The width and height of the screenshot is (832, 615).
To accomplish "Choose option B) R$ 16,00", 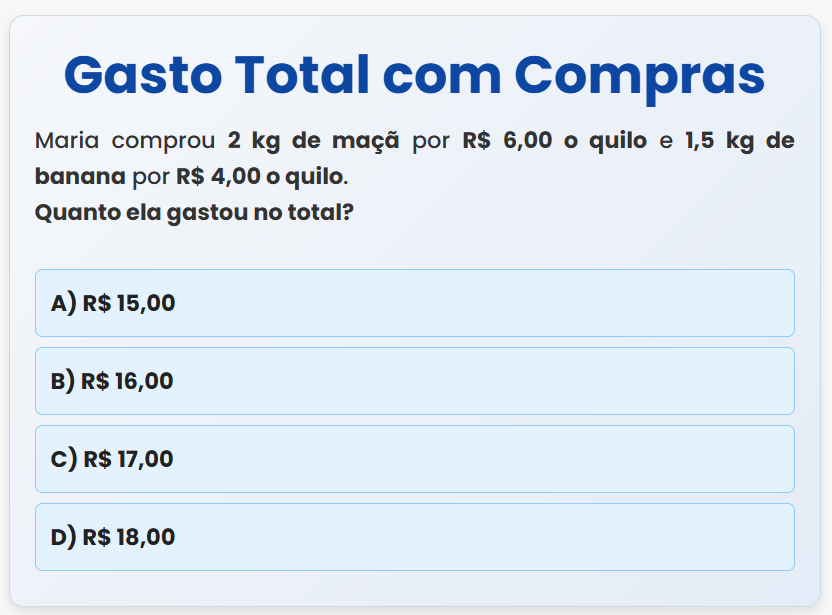I will coord(414,381).
